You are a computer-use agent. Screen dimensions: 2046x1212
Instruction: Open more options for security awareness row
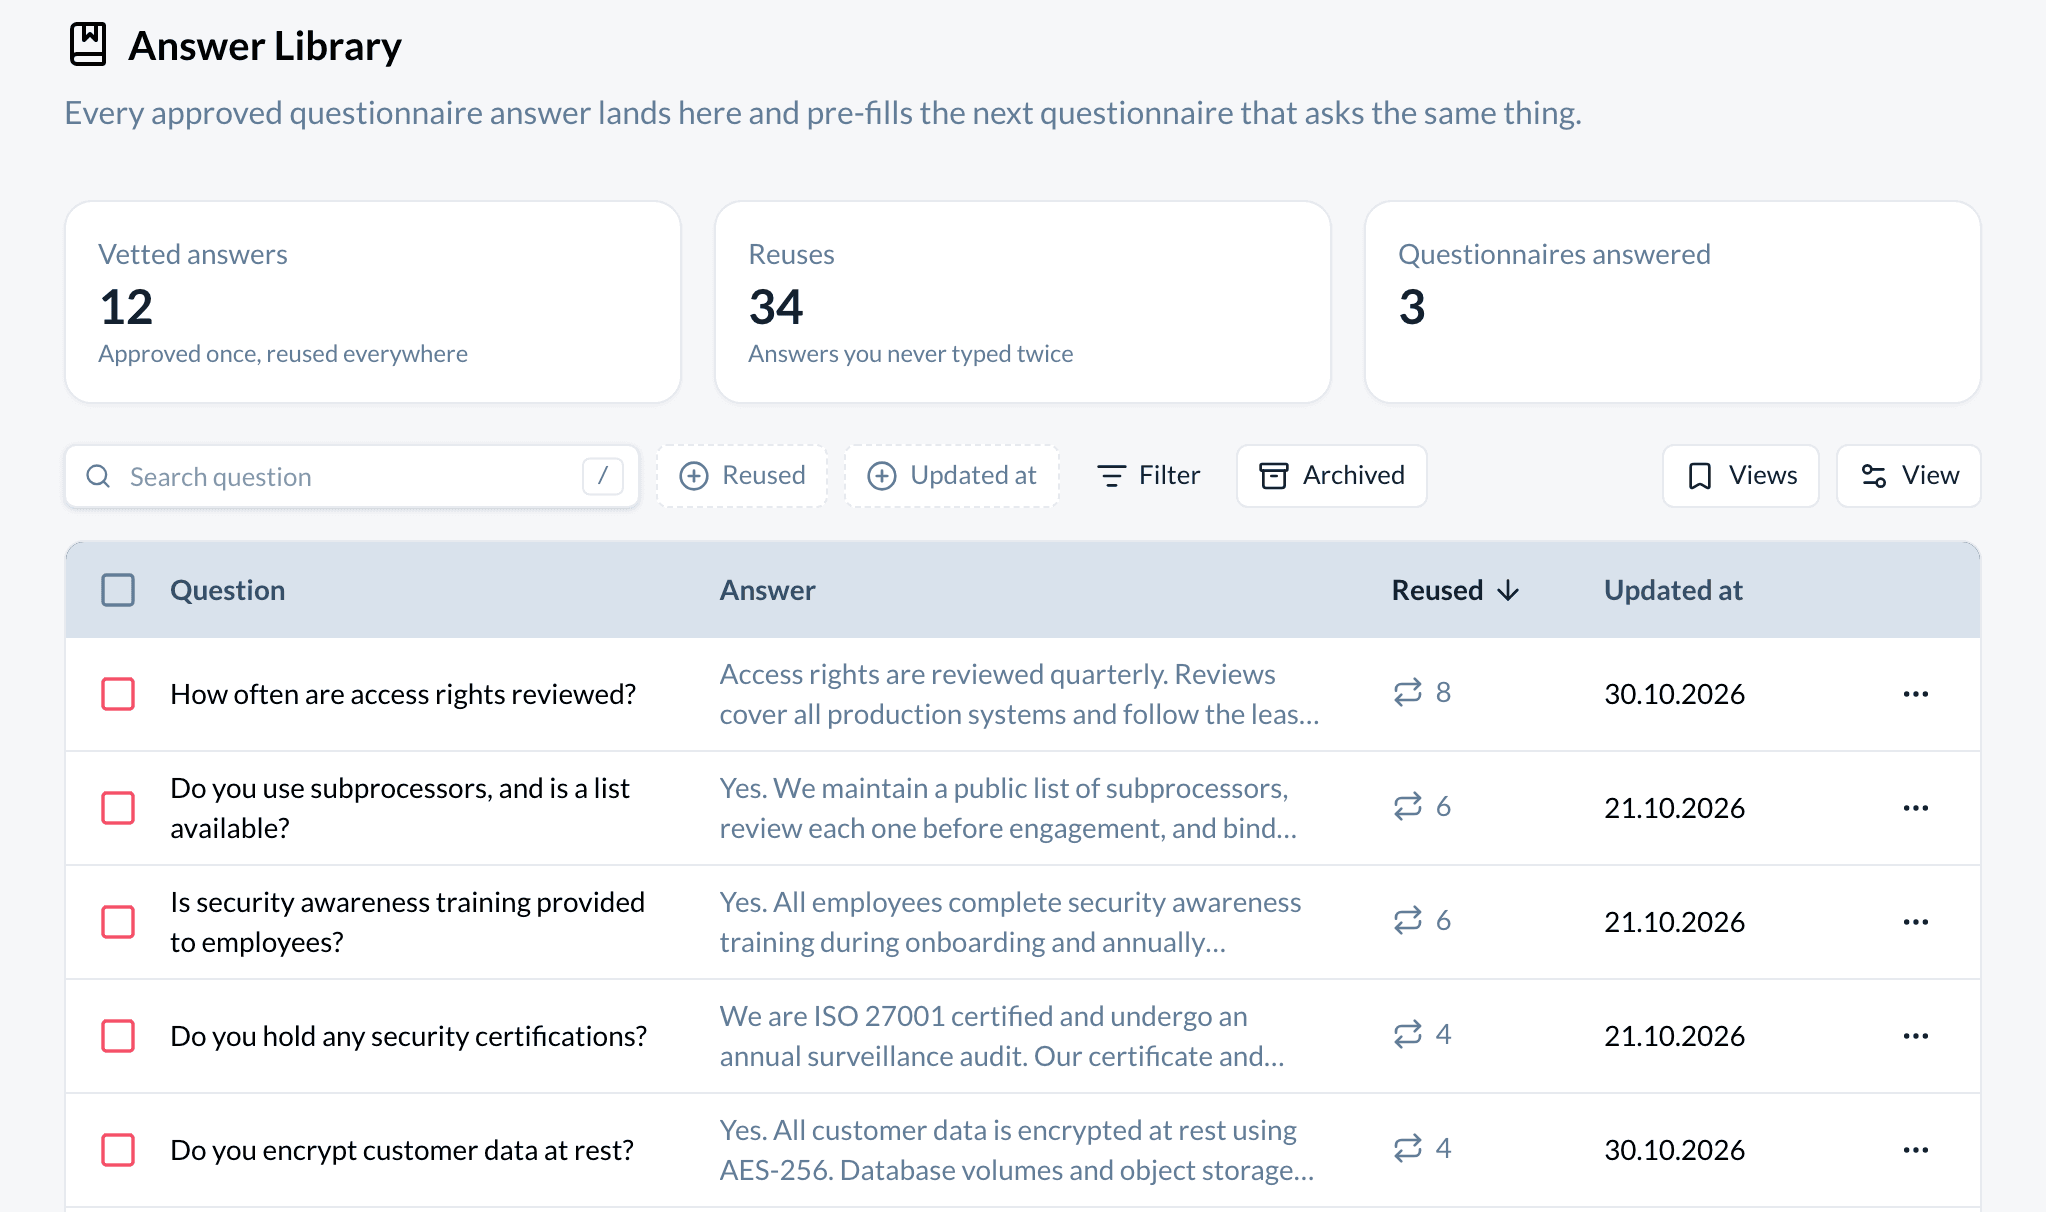[x=1915, y=922]
